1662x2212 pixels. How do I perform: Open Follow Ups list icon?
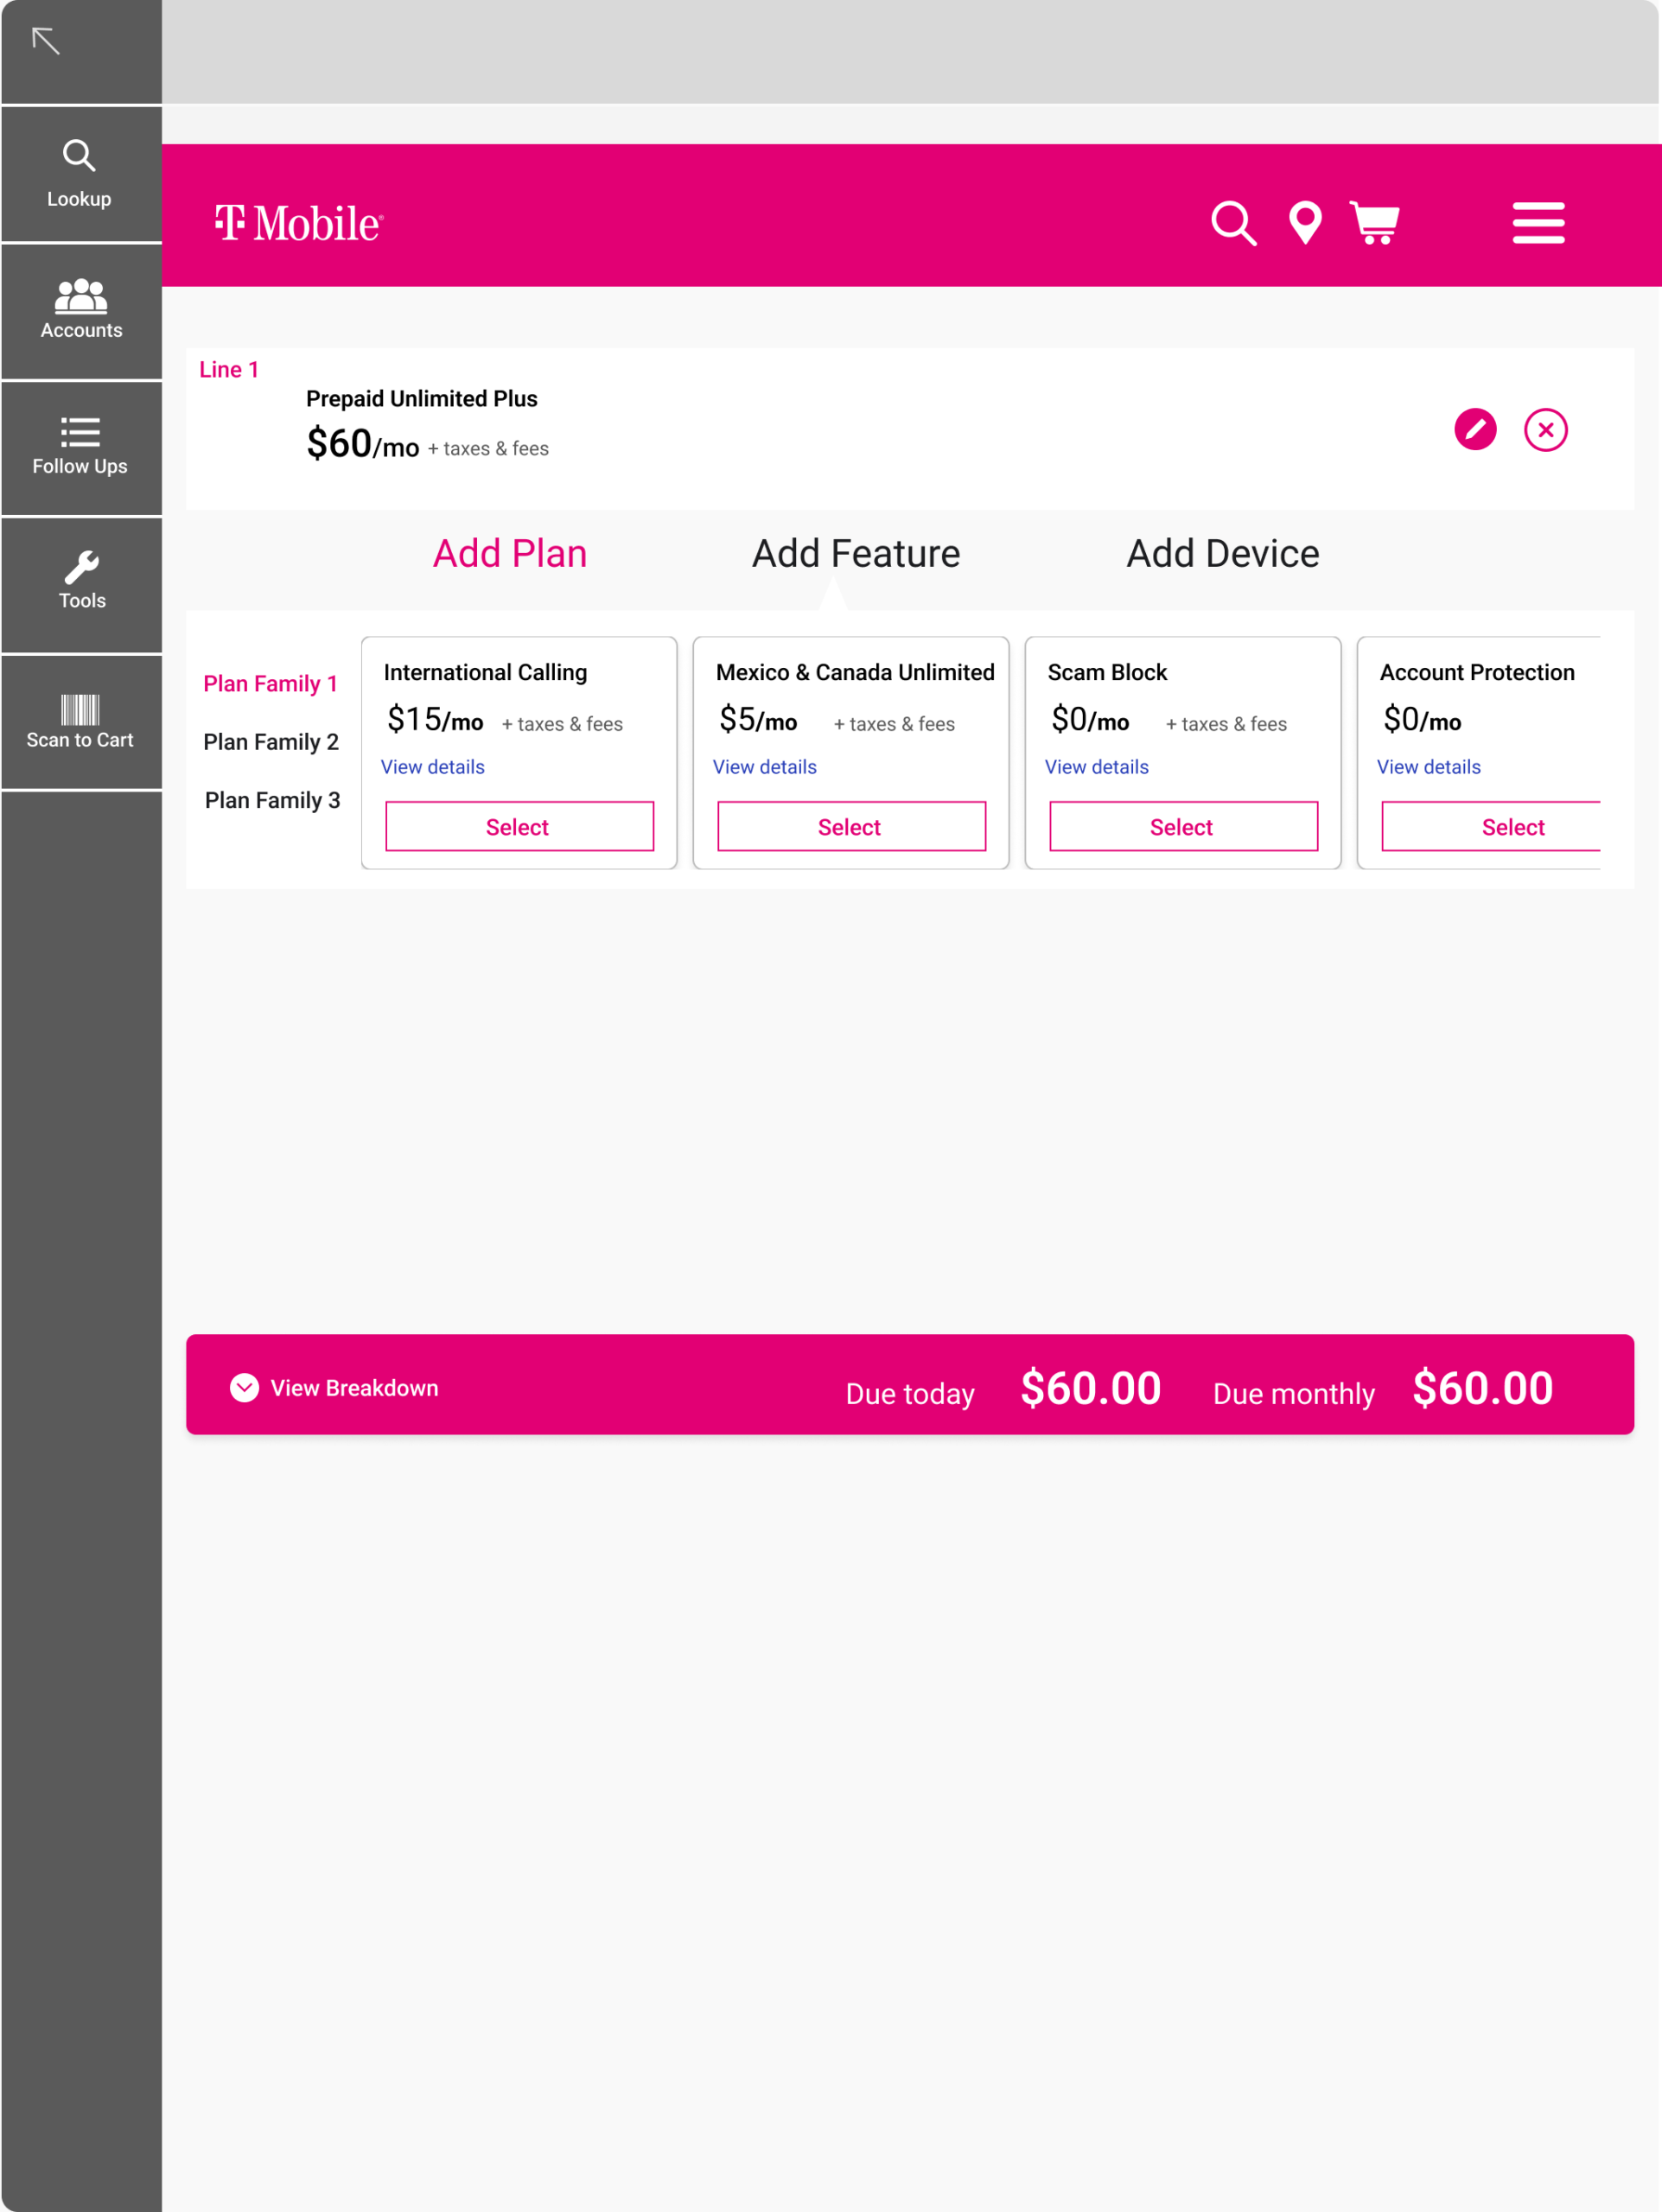pos(80,432)
